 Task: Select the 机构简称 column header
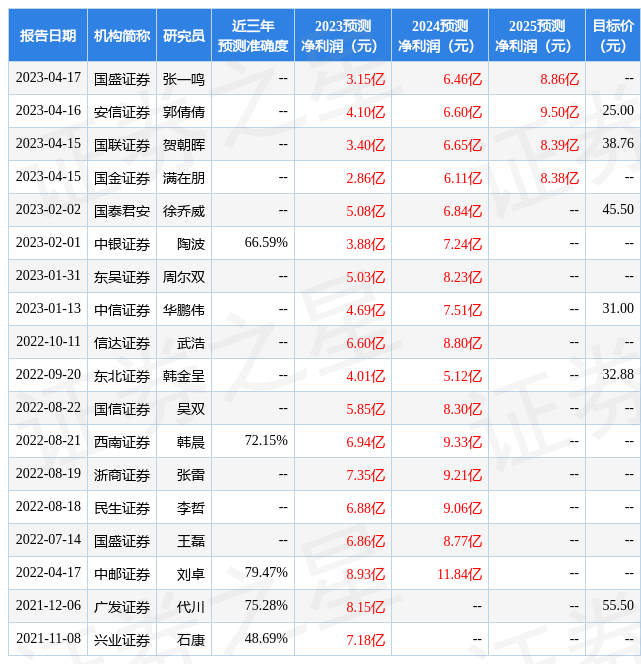[x=122, y=36]
